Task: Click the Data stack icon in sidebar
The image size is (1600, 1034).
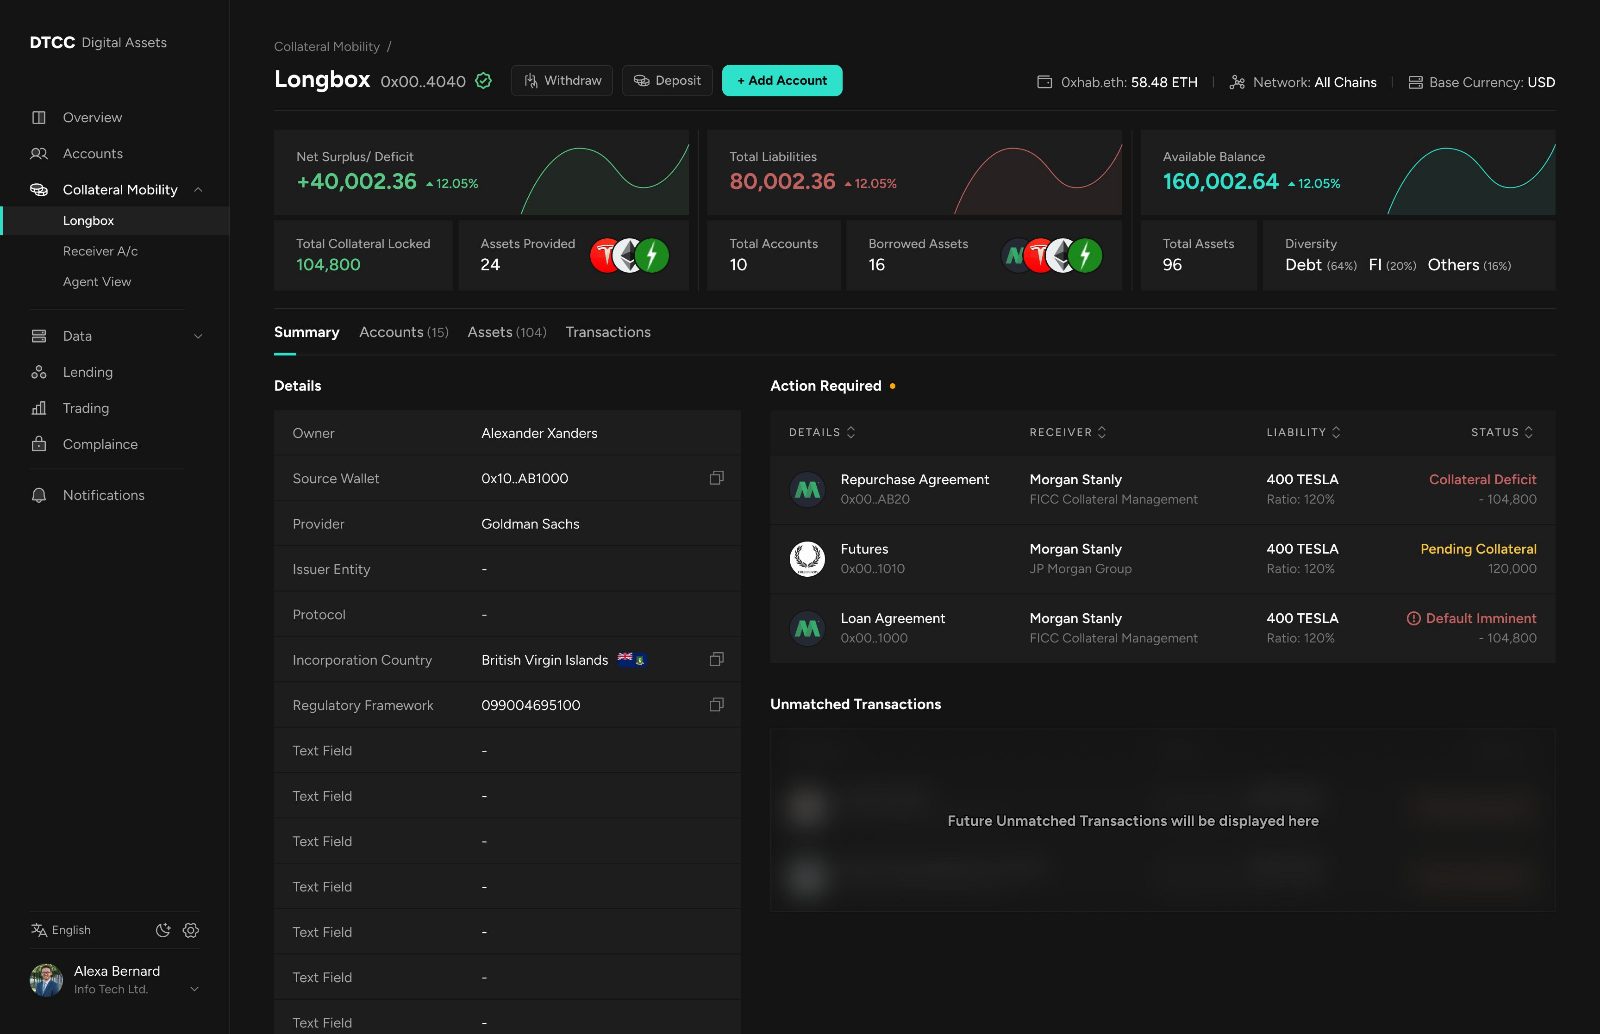Action: click(x=39, y=336)
